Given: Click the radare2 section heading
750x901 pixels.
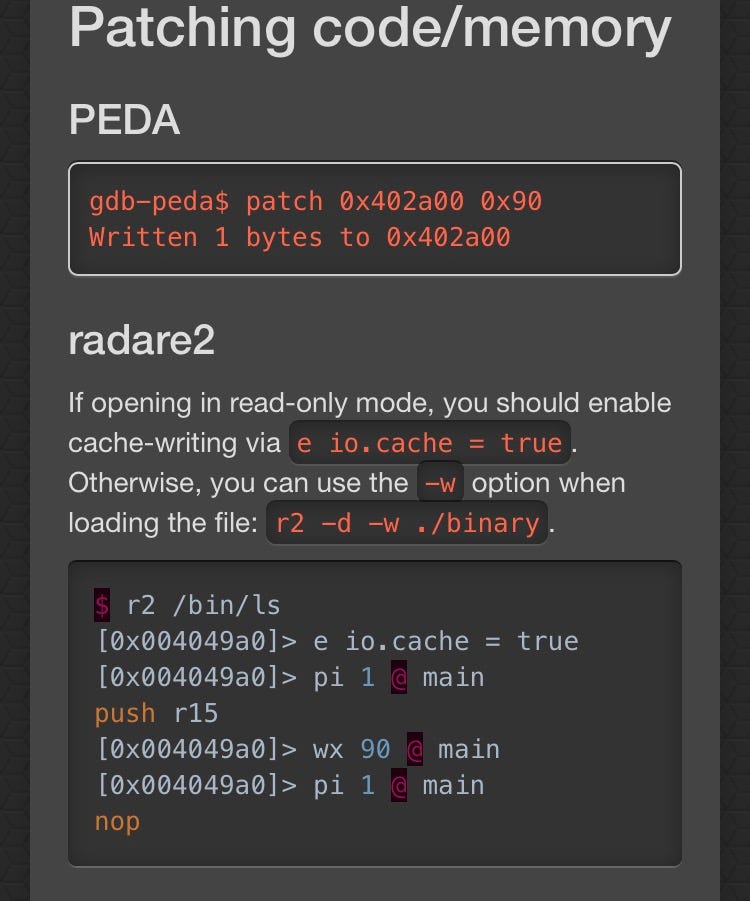Looking at the screenshot, I should pyautogui.click(x=141, y=341).
